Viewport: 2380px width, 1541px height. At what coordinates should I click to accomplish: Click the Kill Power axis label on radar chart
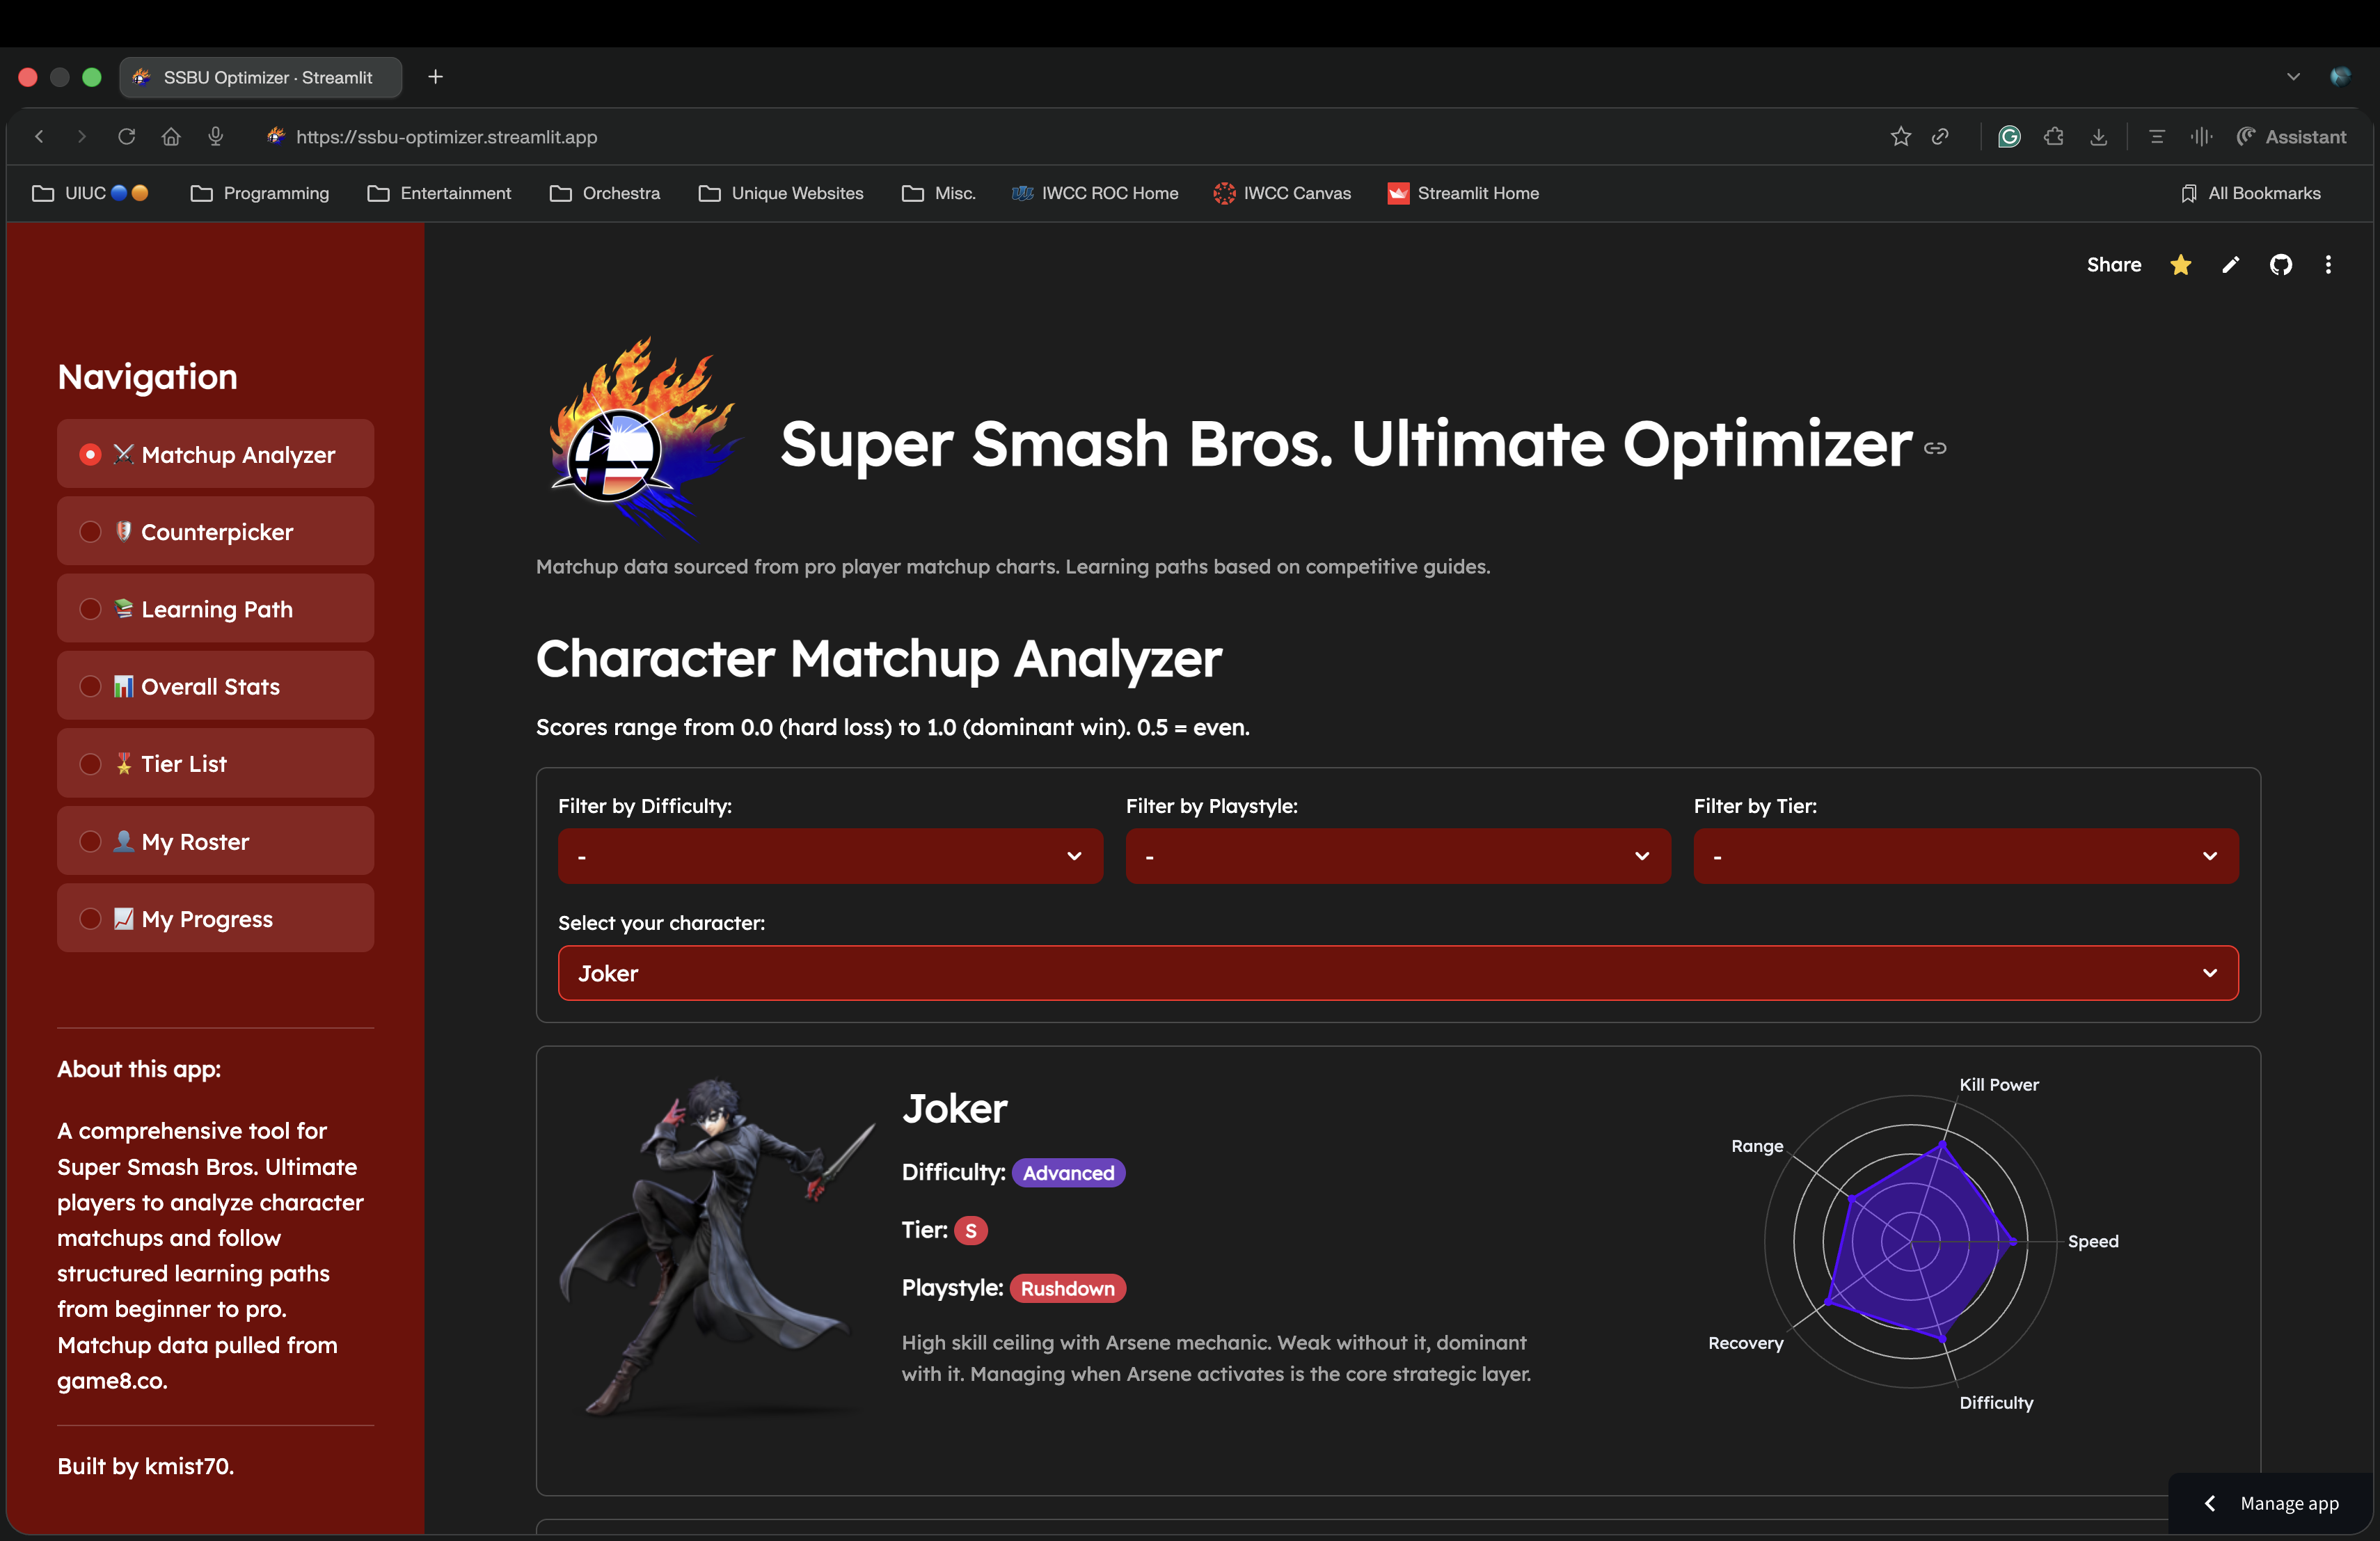click(1998, 1085)
